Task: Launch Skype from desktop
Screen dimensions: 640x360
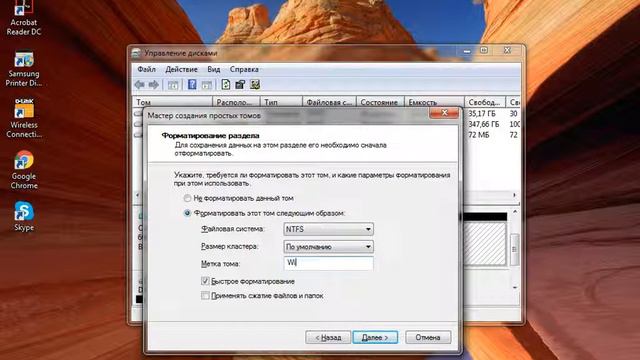Action: click(24, 216)
